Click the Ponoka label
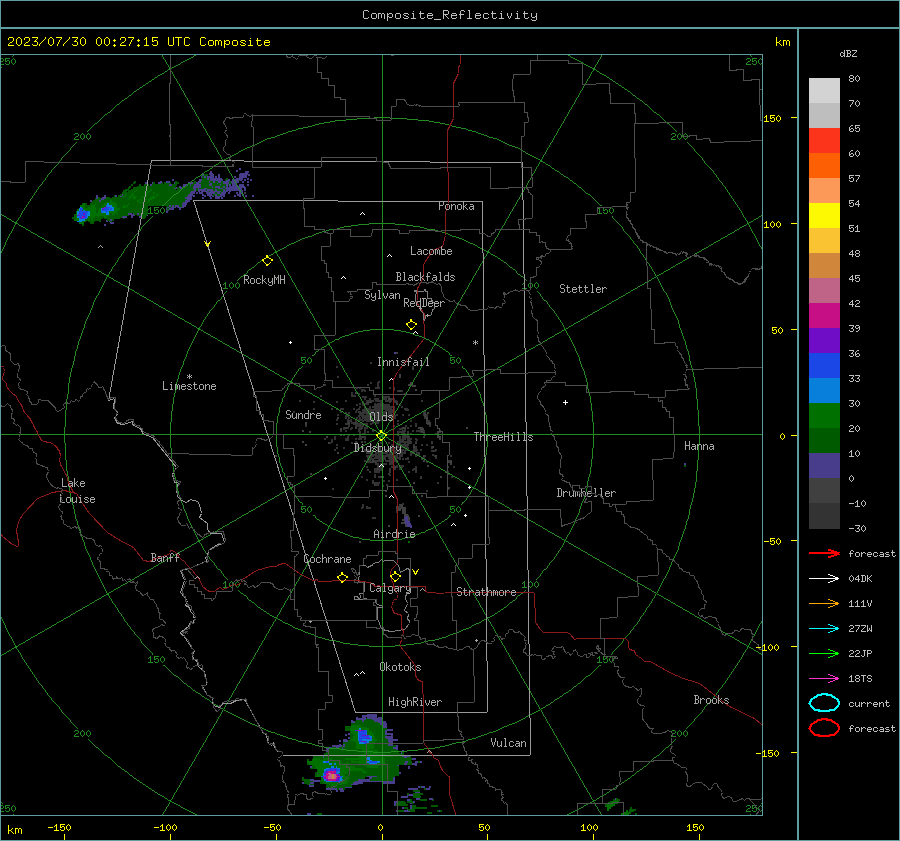The width and height of the screenshot is (900, 841). click(x=456, y=207)
